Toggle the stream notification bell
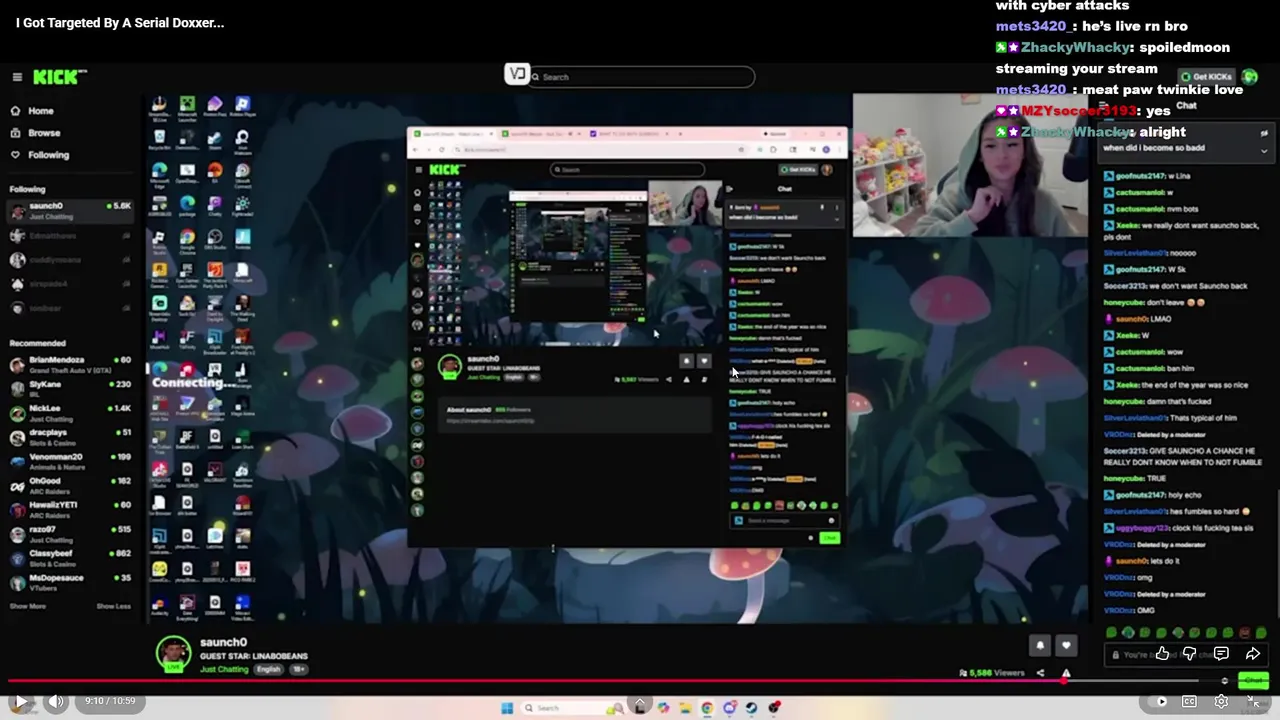1280x720 pixels. click(1040, 646)
